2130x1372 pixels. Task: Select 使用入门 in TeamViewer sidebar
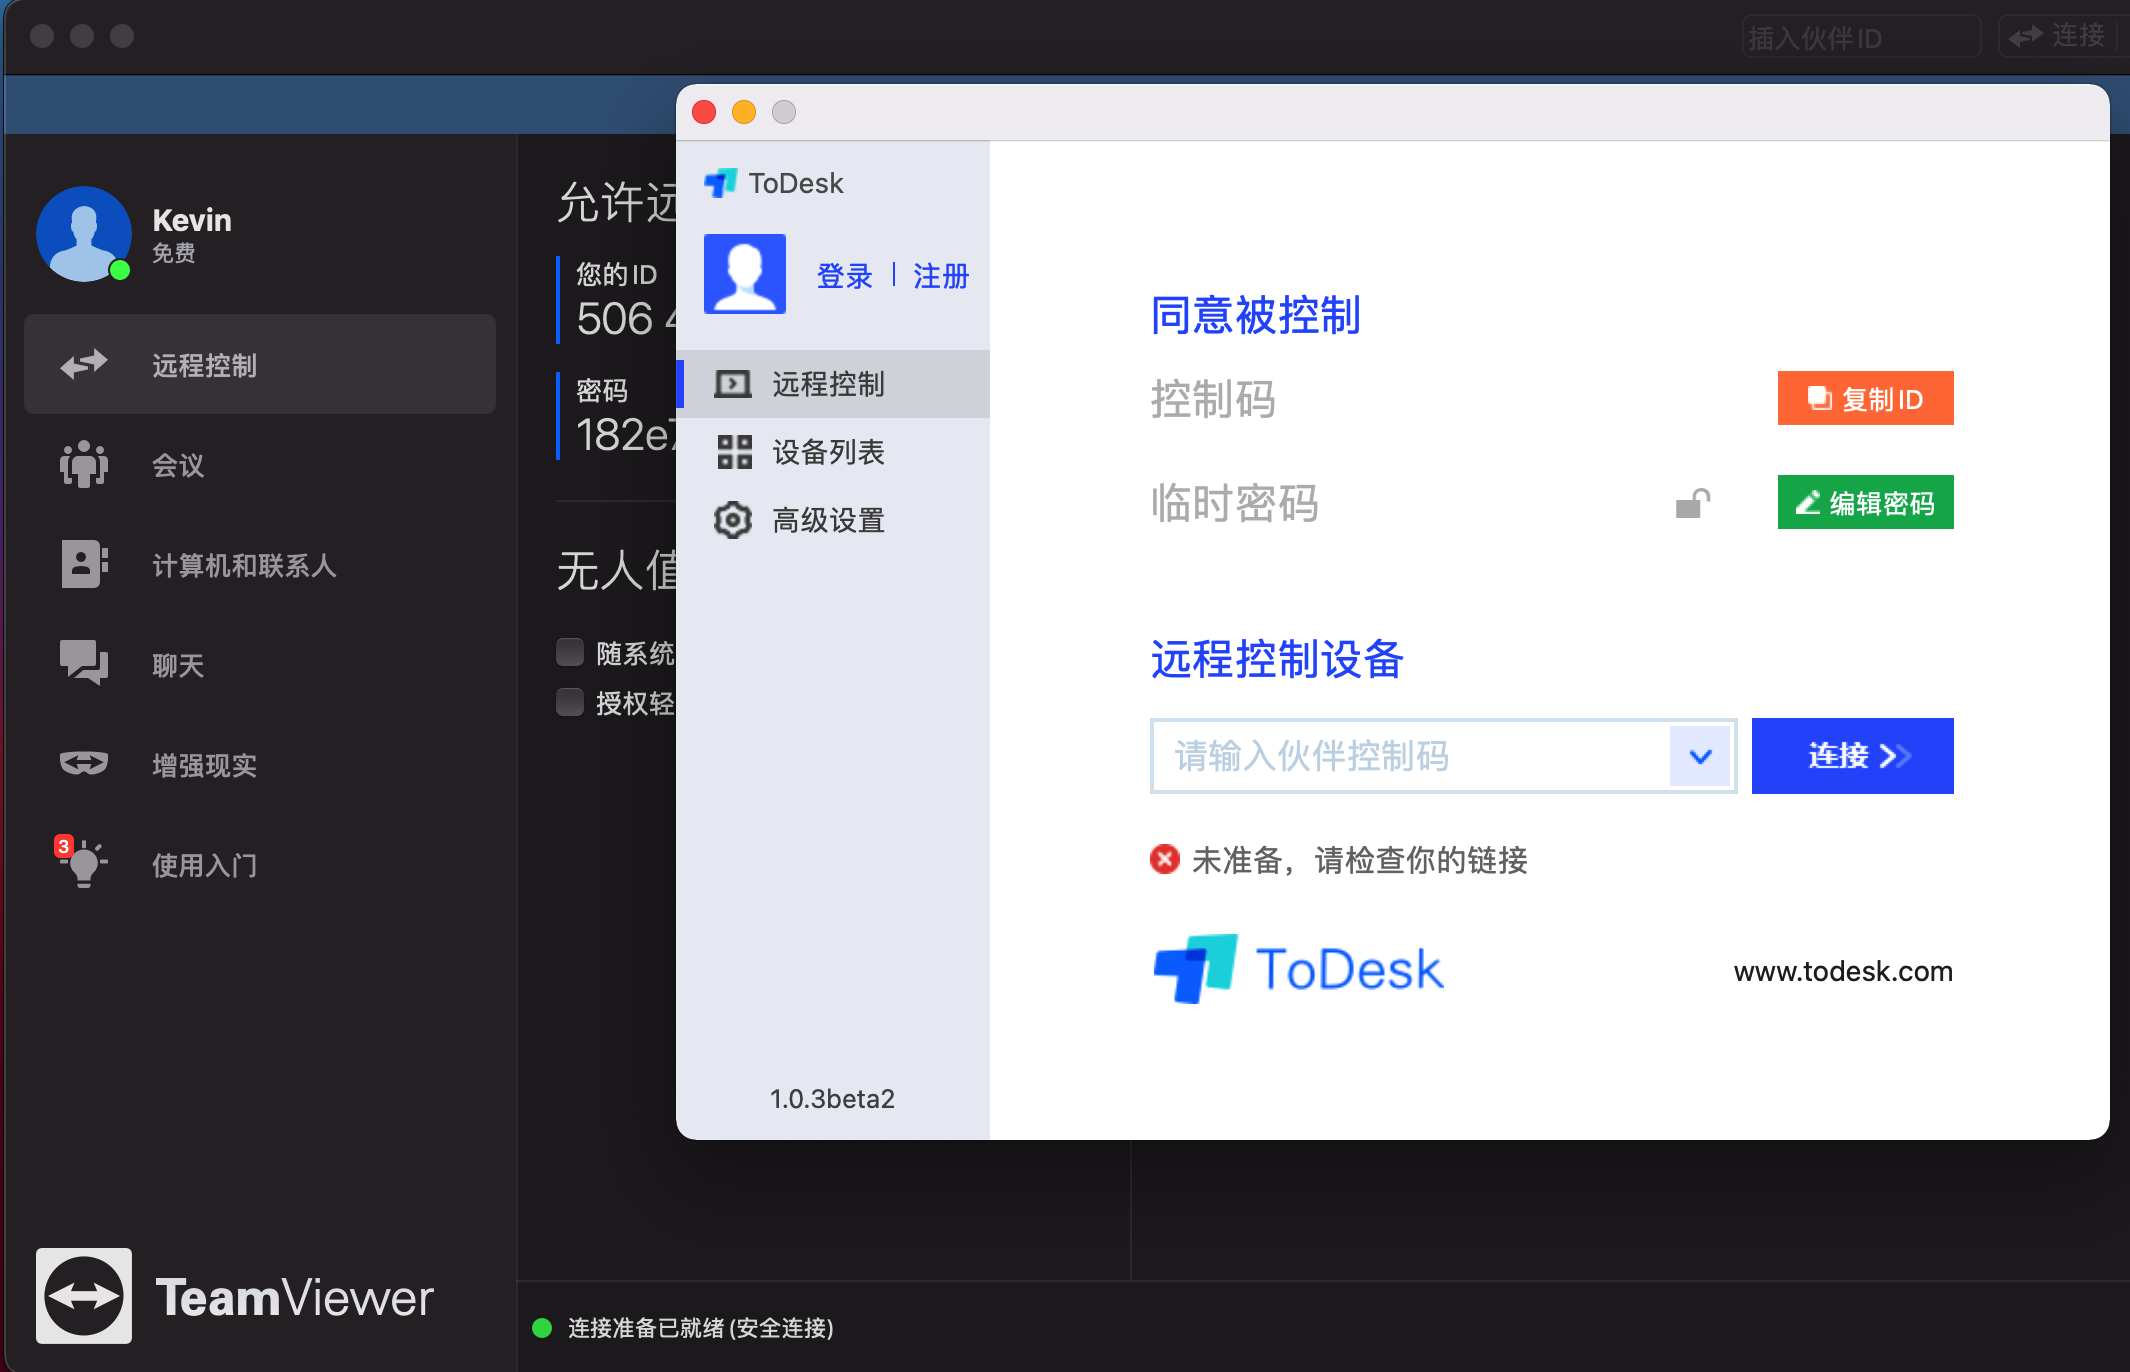point(260,864)
